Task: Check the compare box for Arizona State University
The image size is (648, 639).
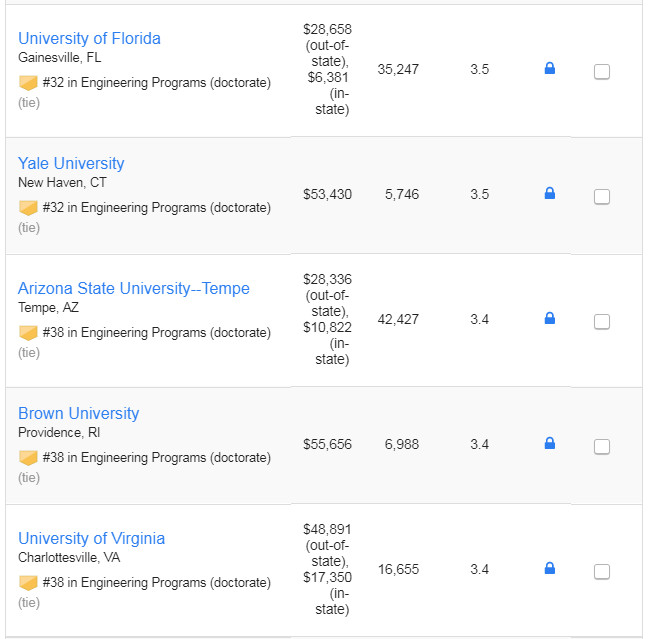Action: [601, 322]
